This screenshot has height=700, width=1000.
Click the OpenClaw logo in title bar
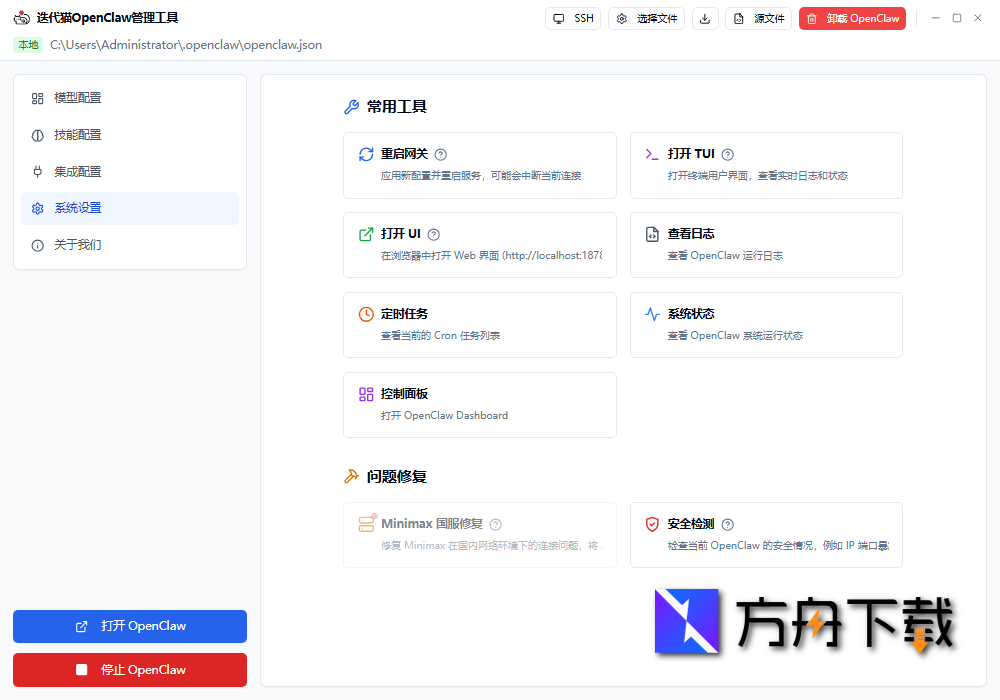tap(21, 17)
